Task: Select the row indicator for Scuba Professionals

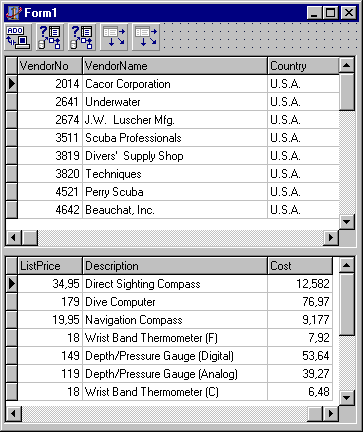Action: pos(12,138)
